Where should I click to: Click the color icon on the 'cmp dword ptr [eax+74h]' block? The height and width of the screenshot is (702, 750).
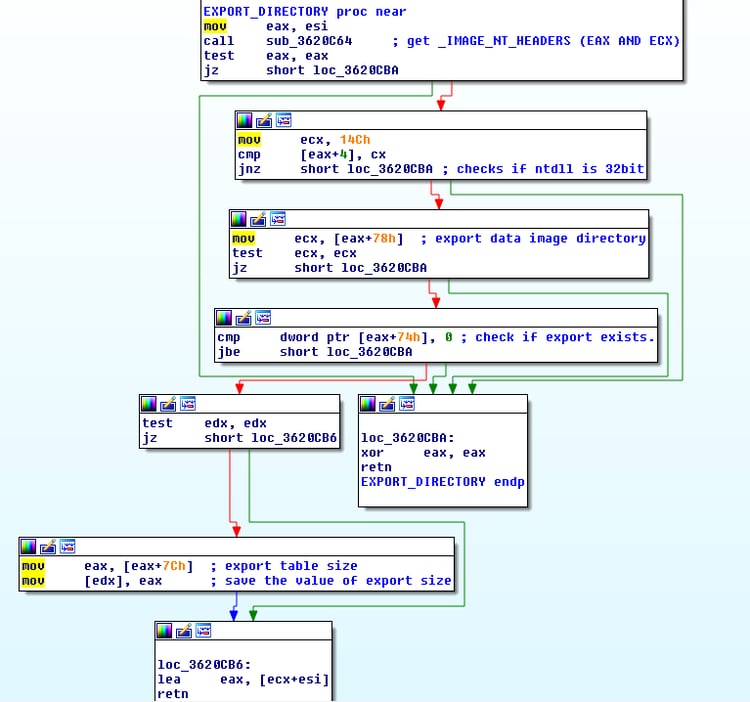coord(224,317)
